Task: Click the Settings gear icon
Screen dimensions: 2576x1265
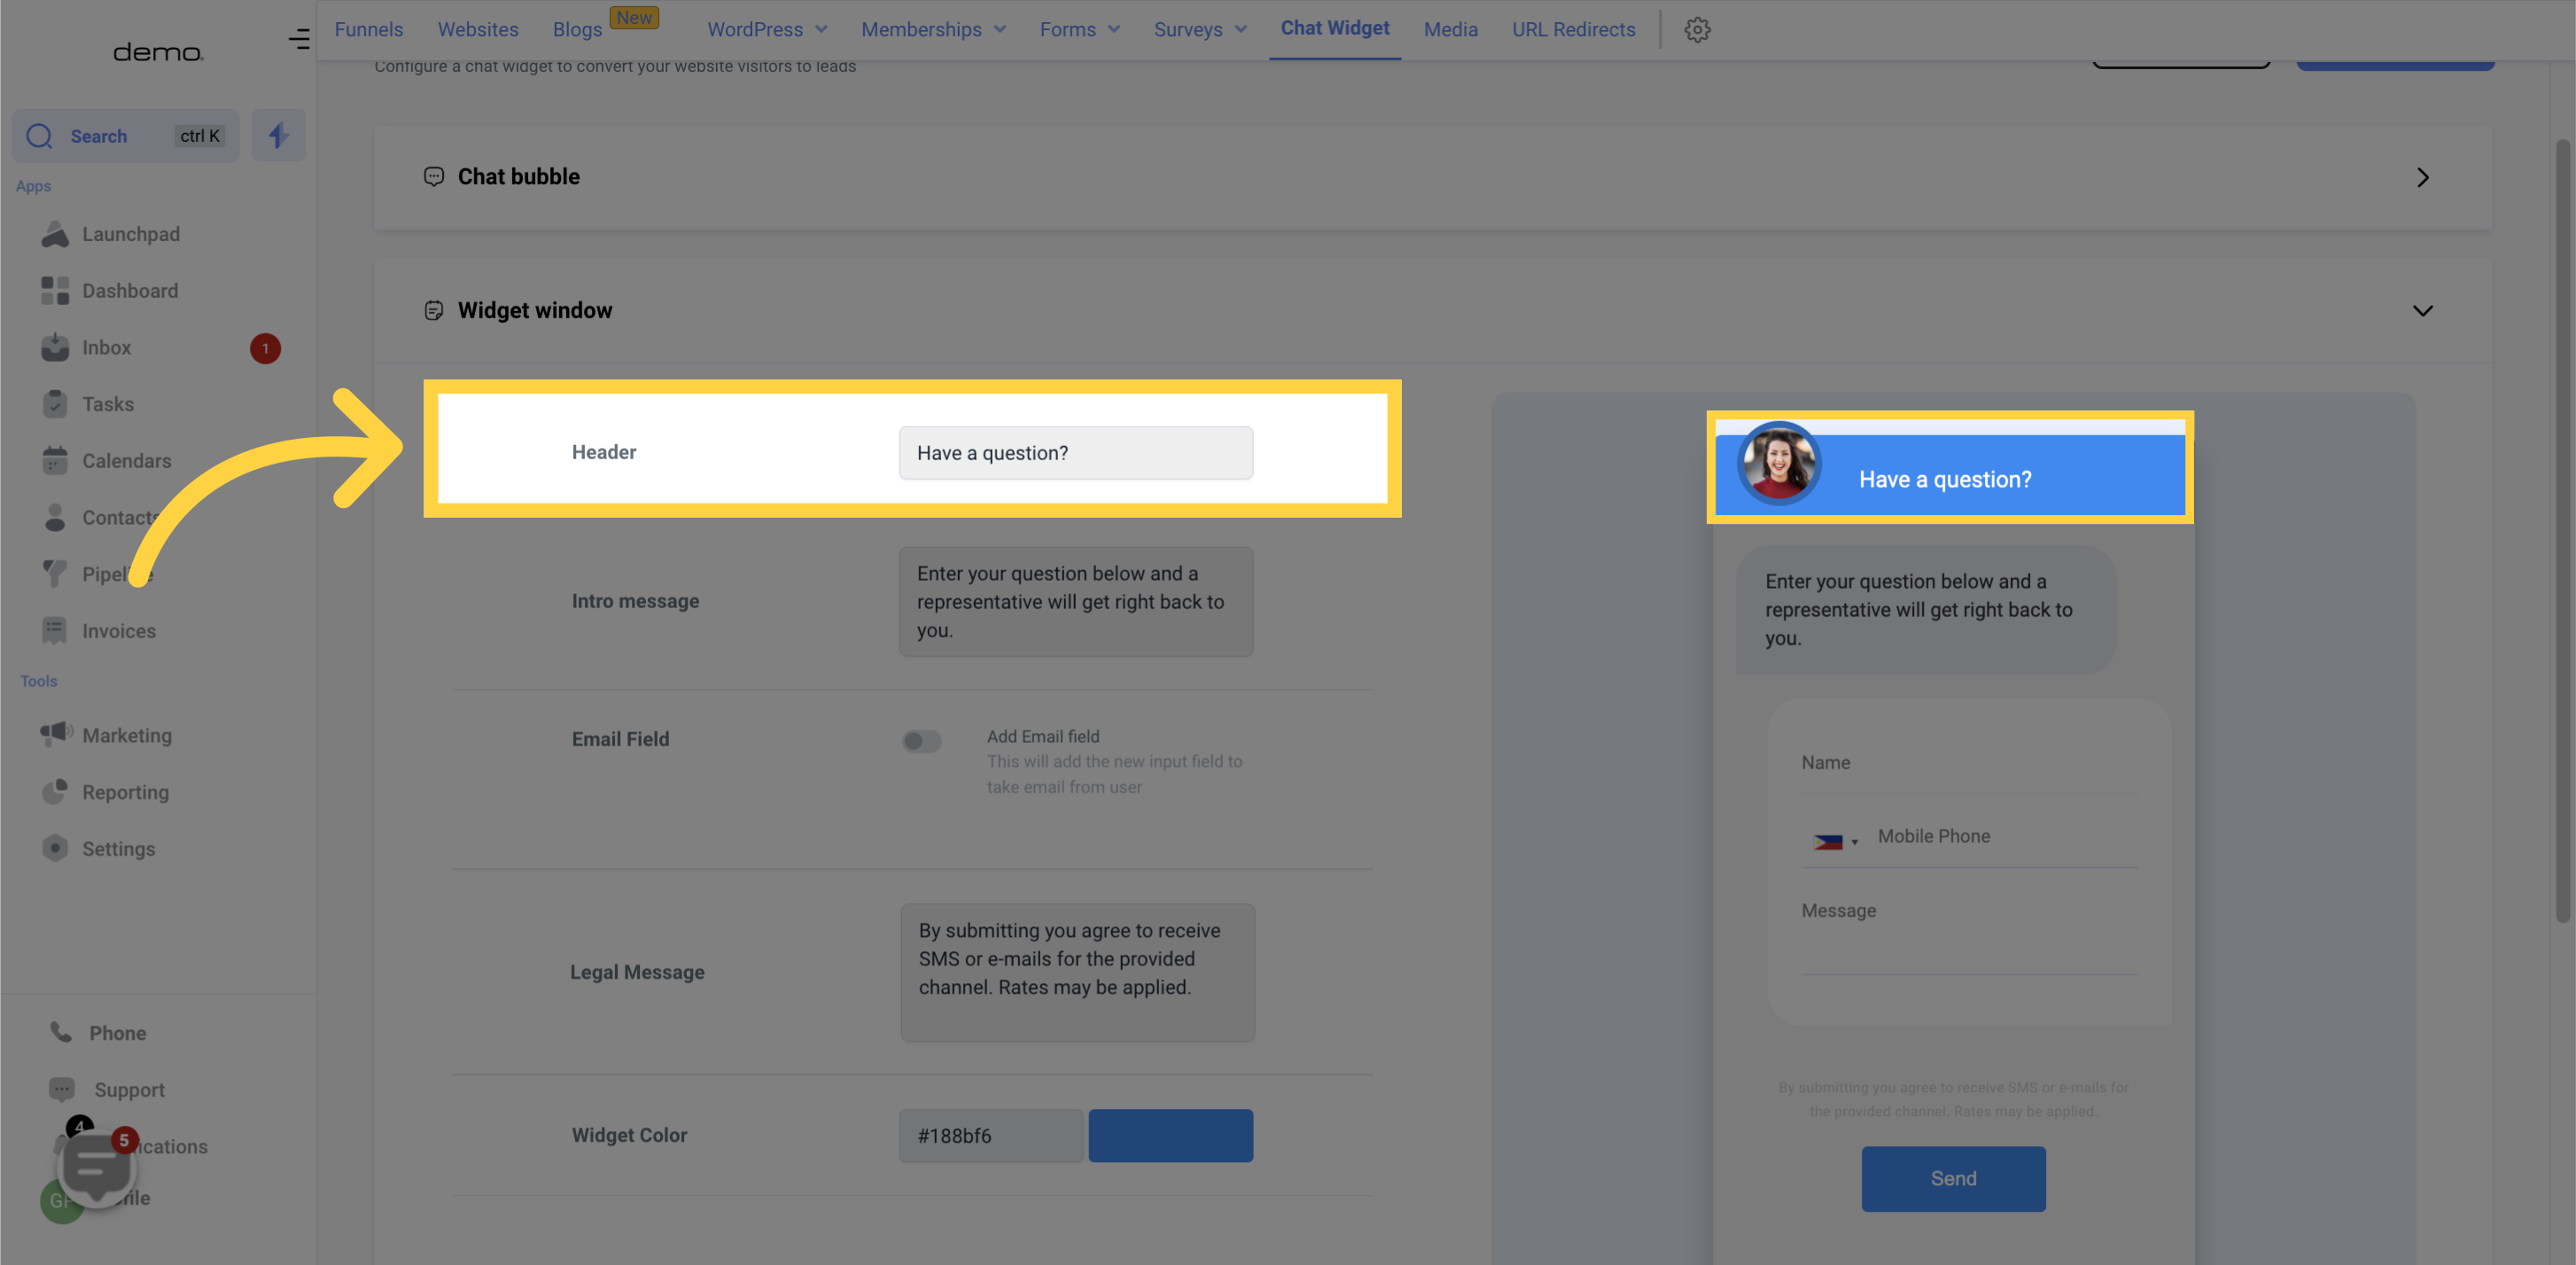Action: (x=1699, y=29)
